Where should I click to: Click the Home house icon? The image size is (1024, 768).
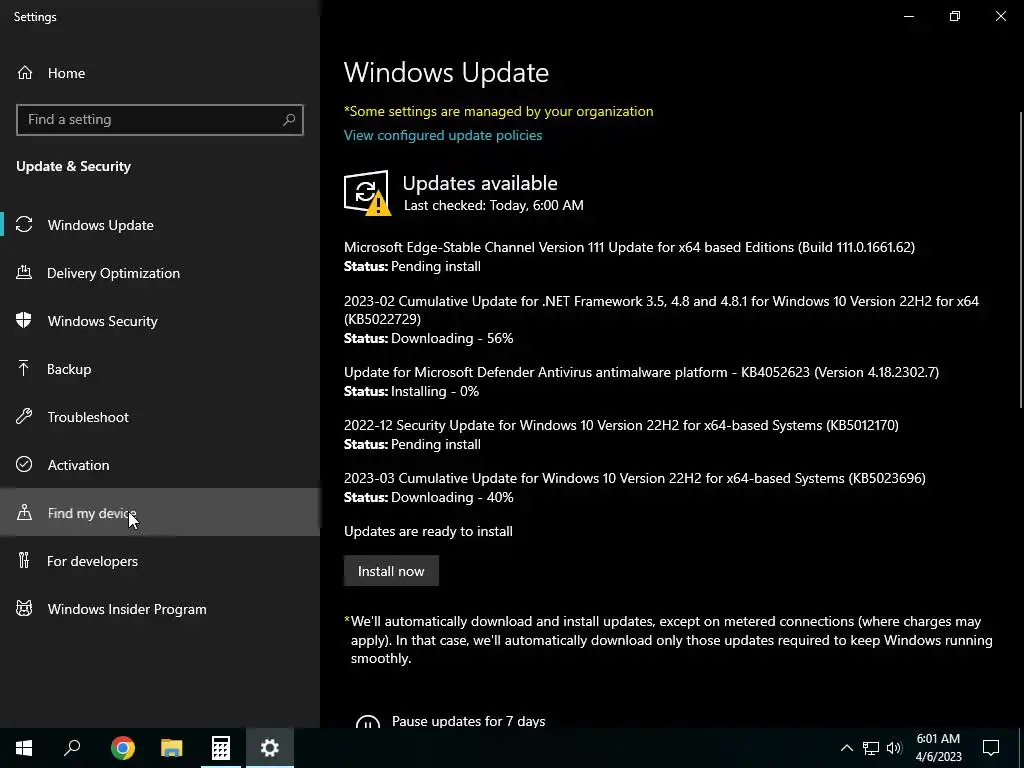pos(25,73)
